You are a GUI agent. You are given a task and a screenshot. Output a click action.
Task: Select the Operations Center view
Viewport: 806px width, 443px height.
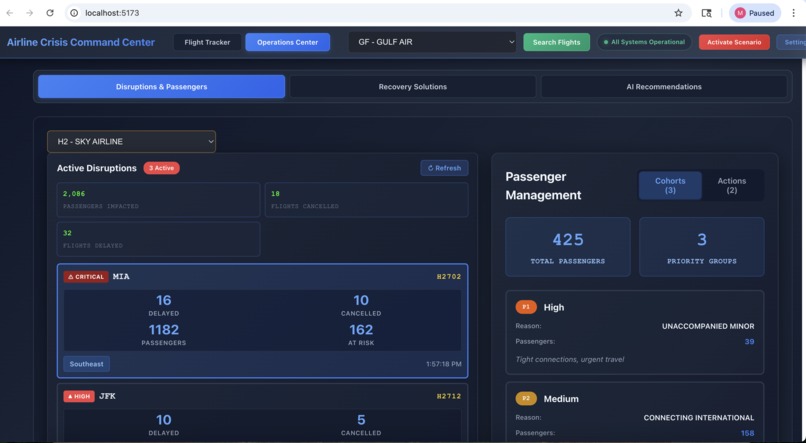[287, 42]
